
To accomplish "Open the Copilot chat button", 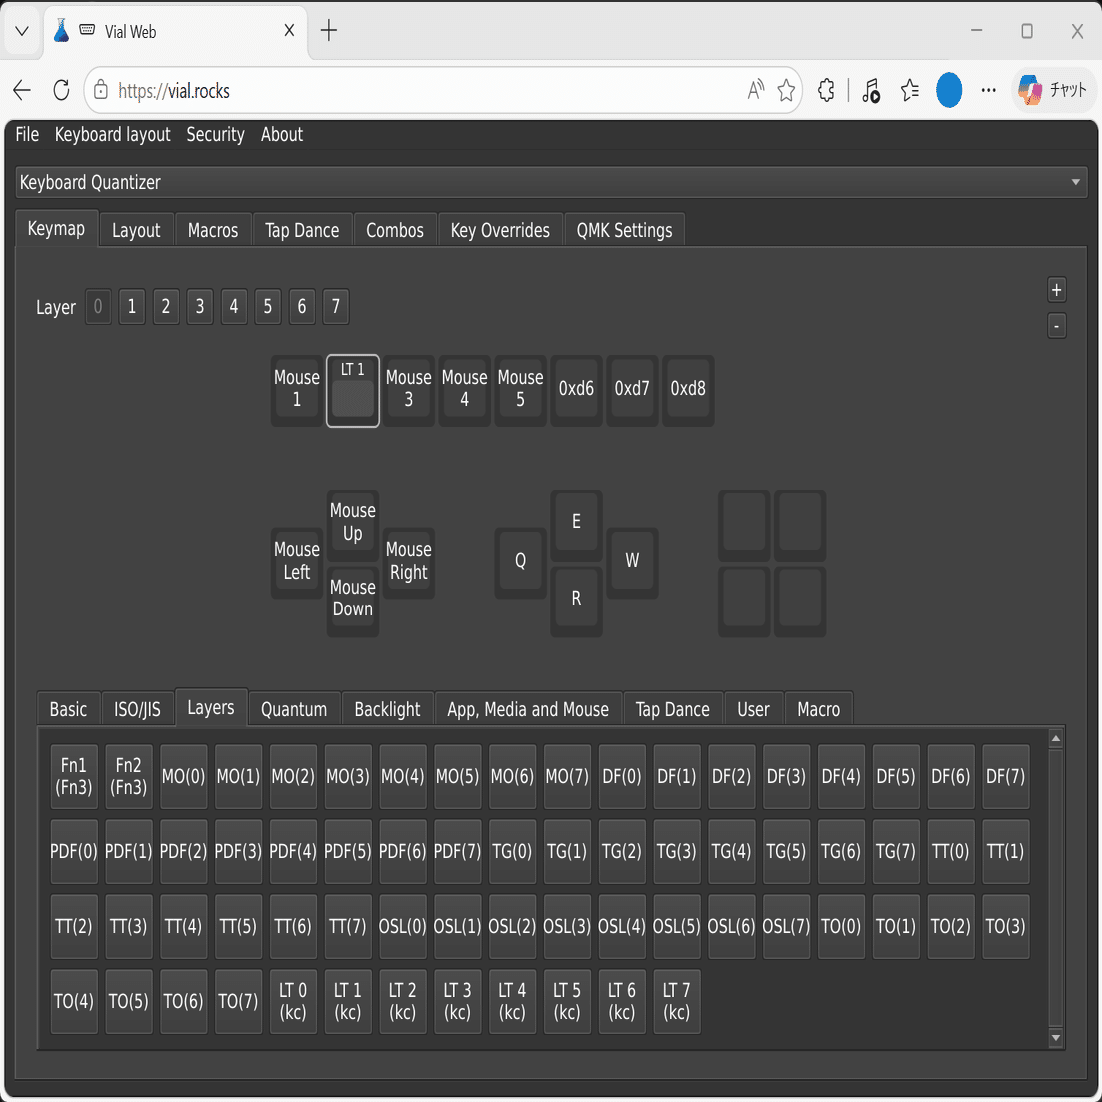I will click(1053, 90).
